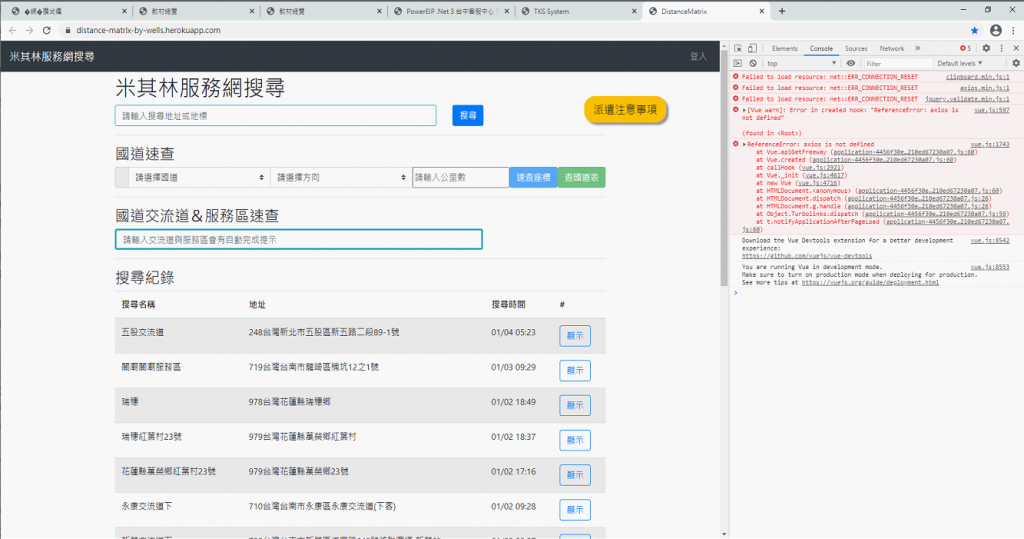
Task: Open the 請選擇方向 dropdown
Action: [341, 177]
